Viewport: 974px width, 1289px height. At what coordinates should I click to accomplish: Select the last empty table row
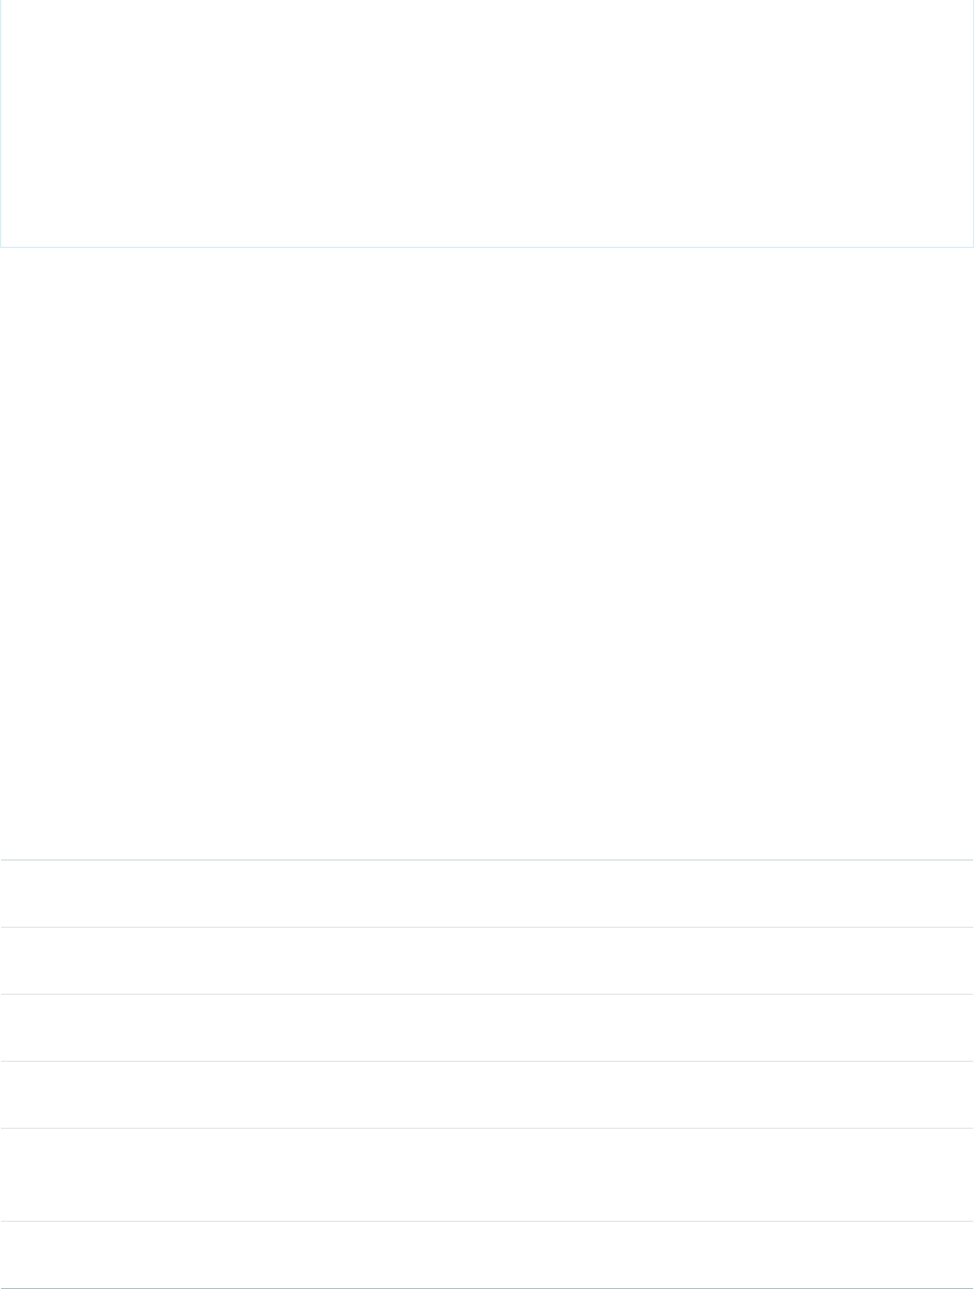tap(487, 1254)
